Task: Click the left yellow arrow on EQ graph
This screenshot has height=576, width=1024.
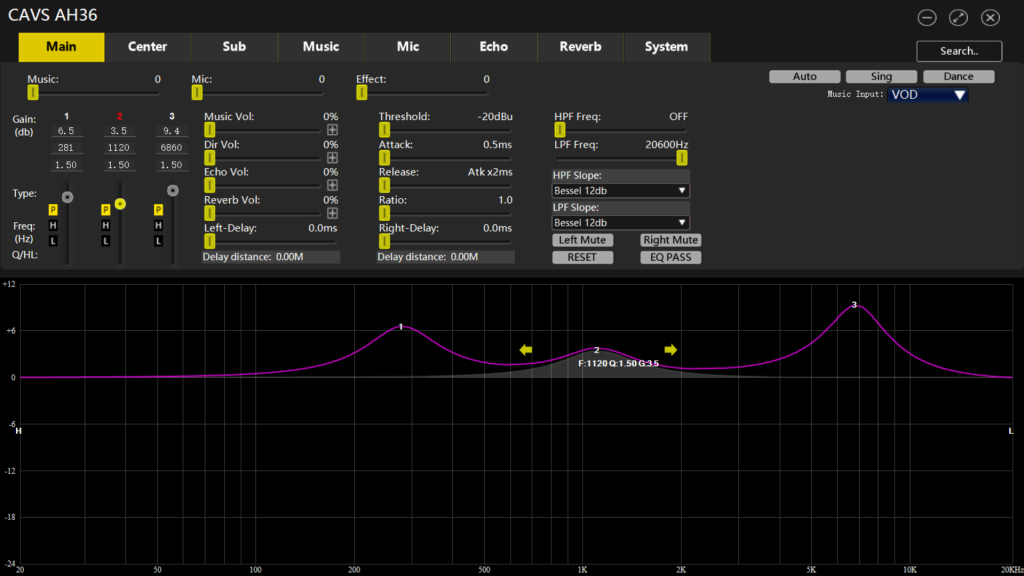Action: (526, 349)
